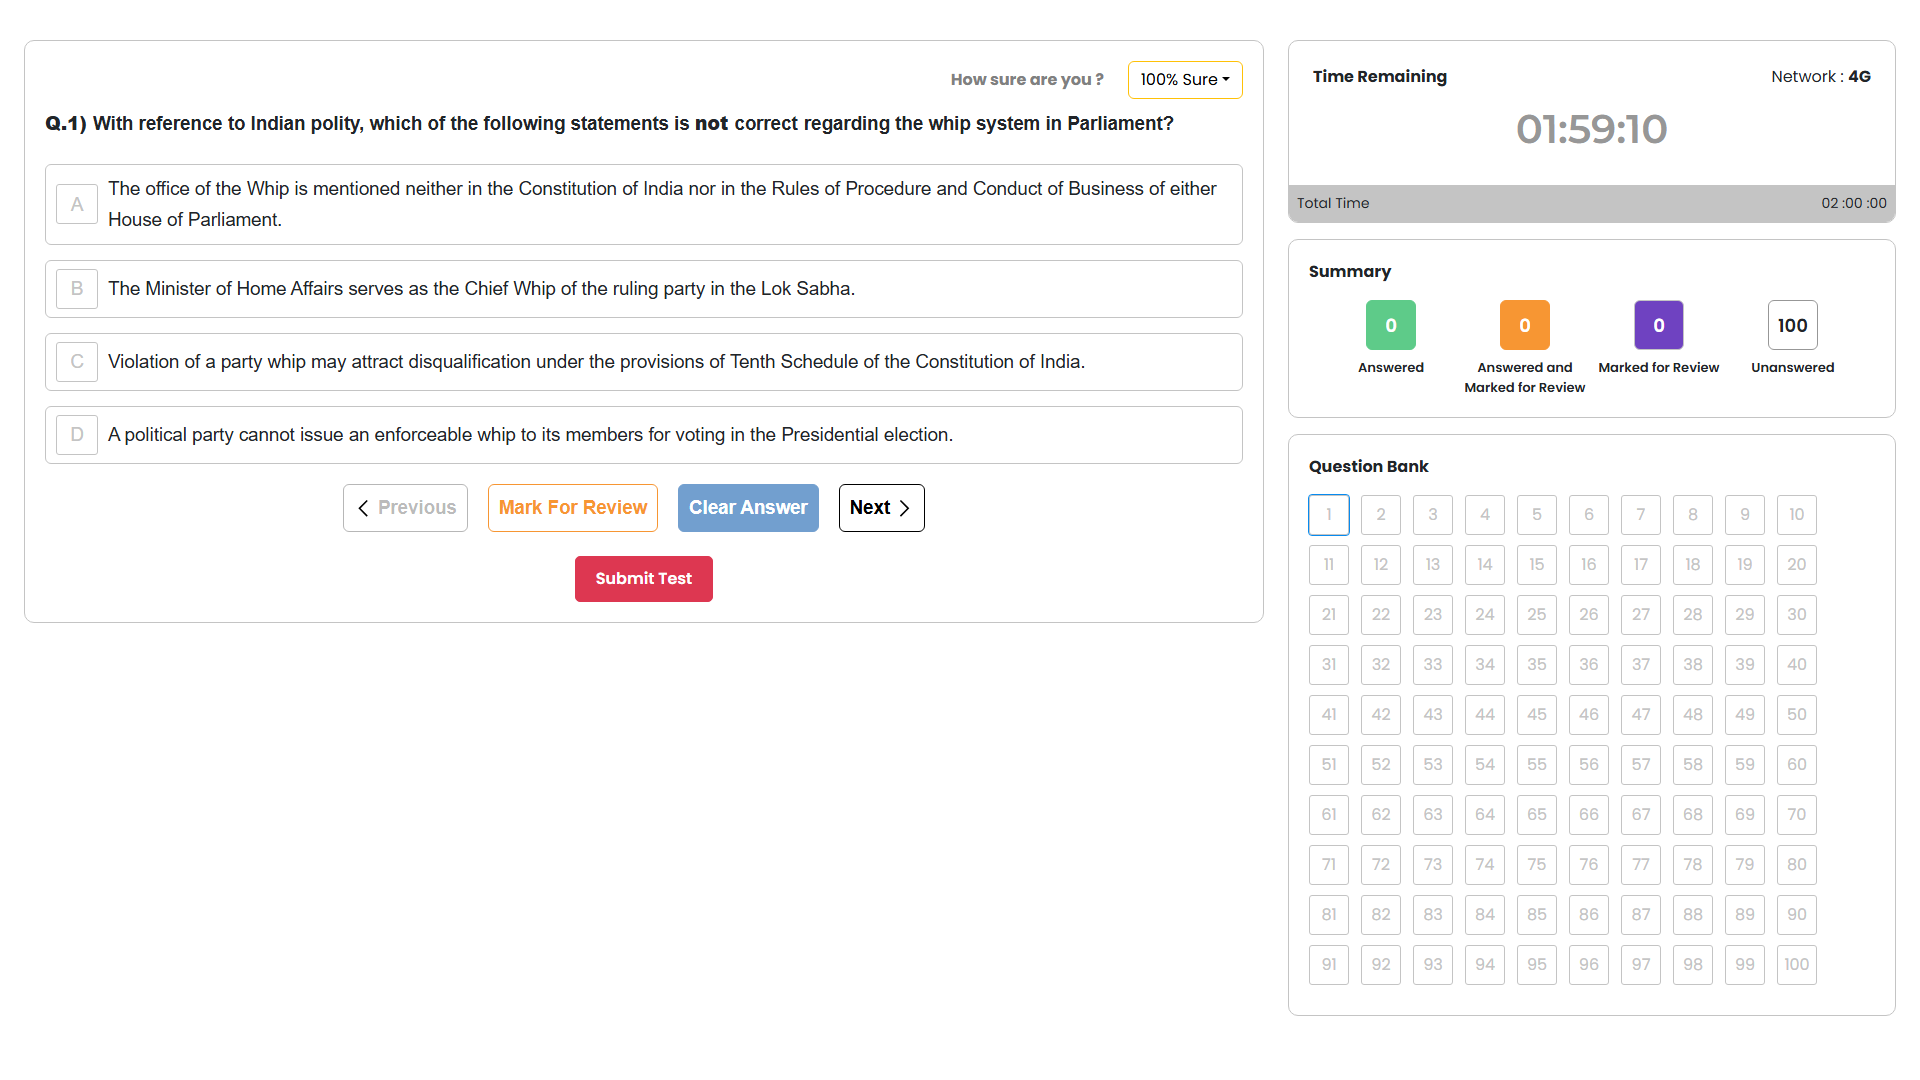1920x1080 pixels.
Task: Click the Unanswered 100 count box
Action: (x=1792, y=325)
